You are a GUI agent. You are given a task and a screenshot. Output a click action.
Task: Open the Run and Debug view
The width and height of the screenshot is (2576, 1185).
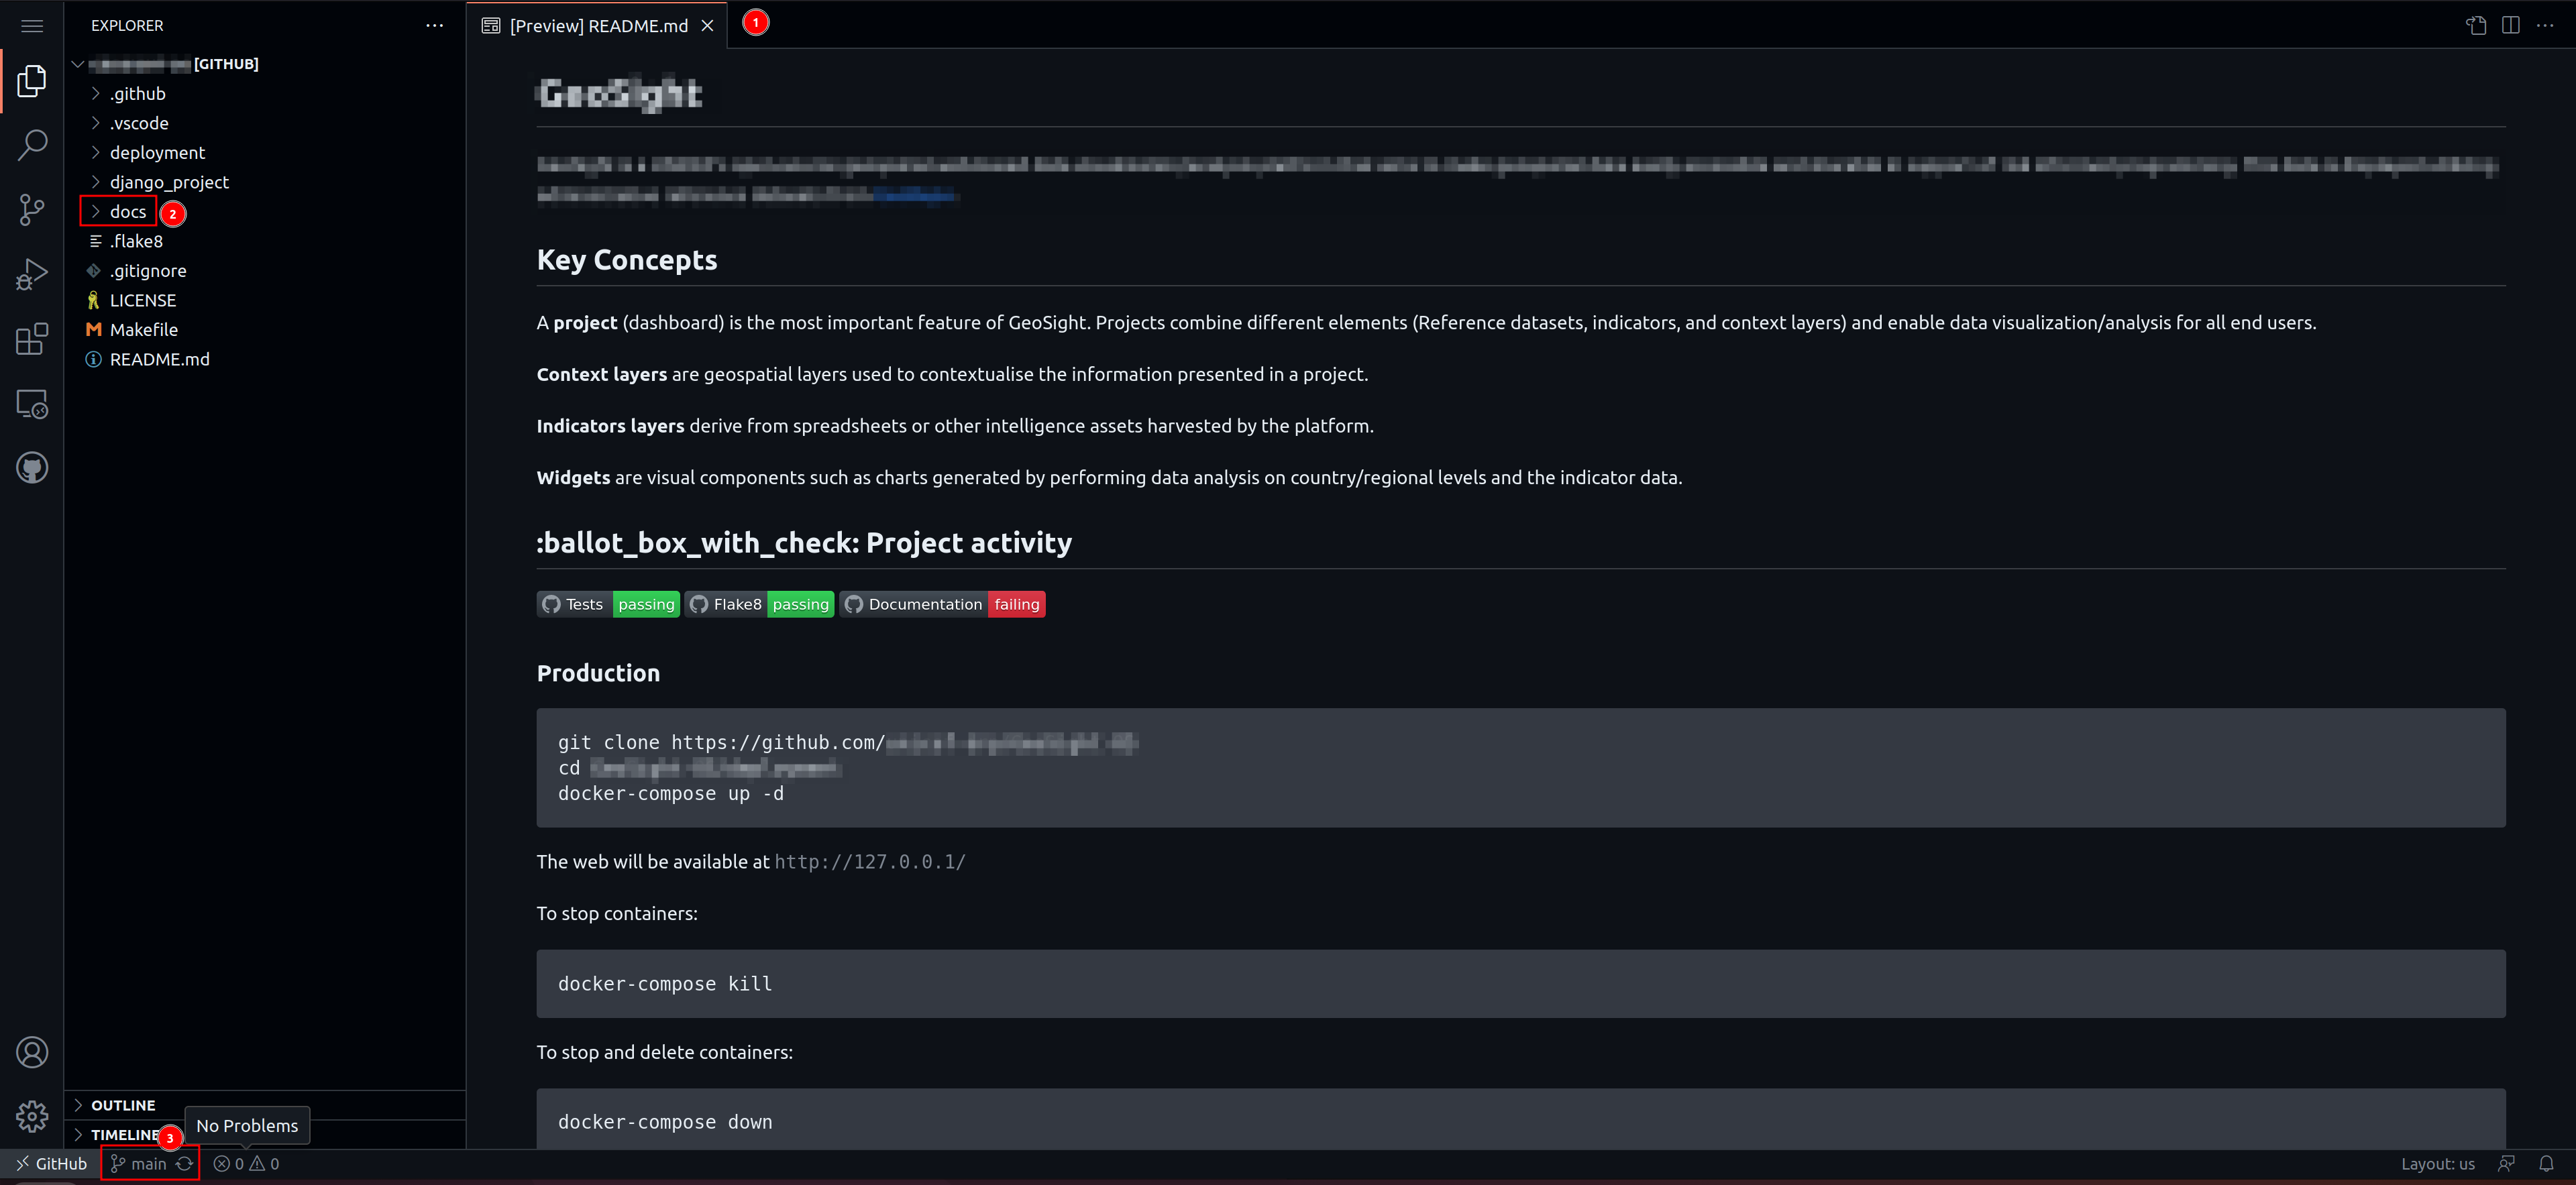32,274
